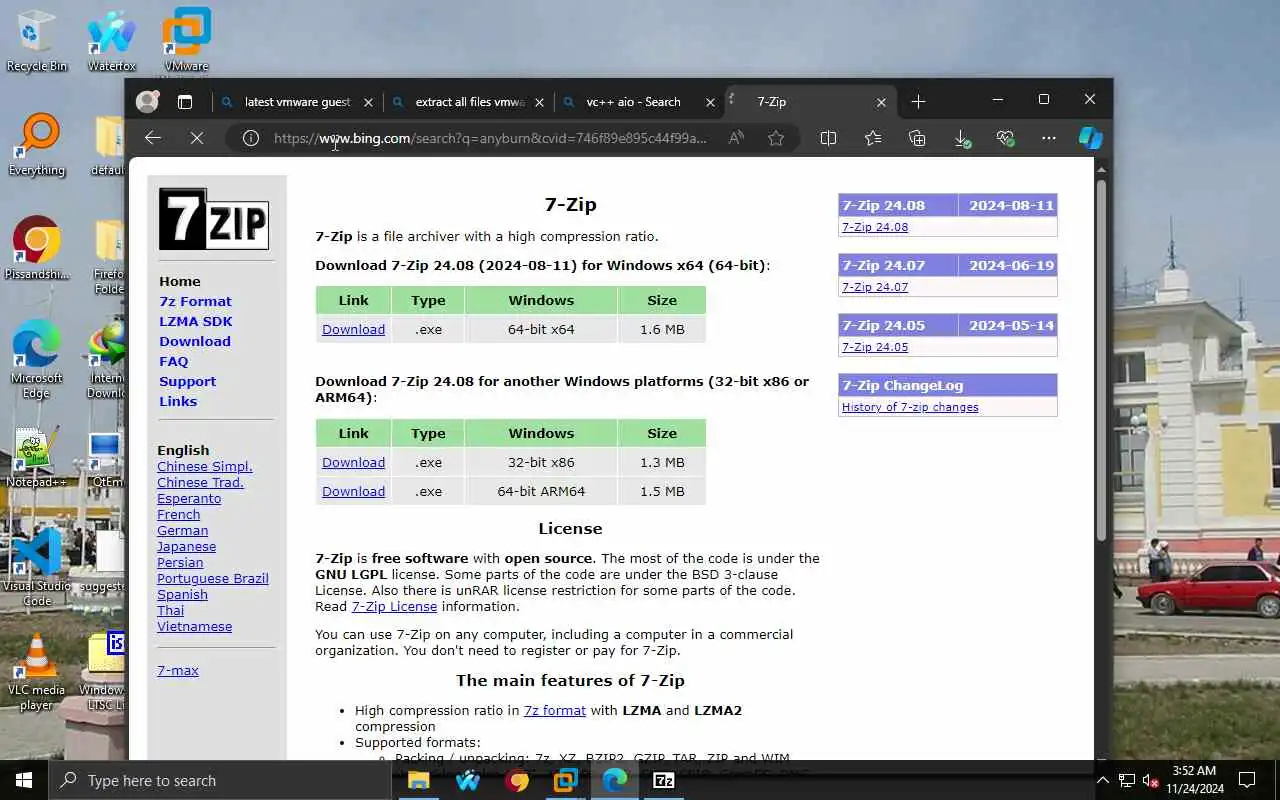Switch language to Chinese Simpl.

[x=205, y=466]
